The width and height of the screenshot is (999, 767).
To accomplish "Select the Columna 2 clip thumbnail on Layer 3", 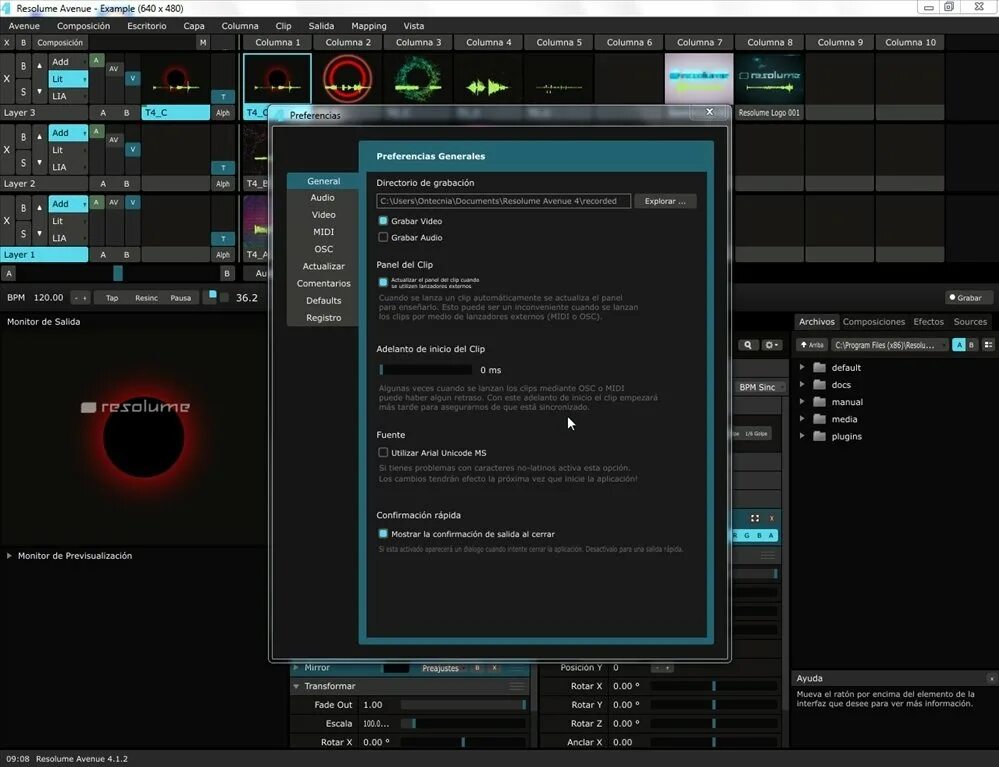I will click(347, 79).
